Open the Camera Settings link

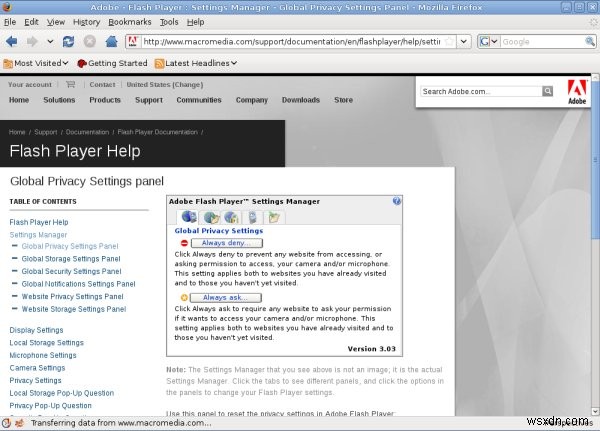click(37, 368)
